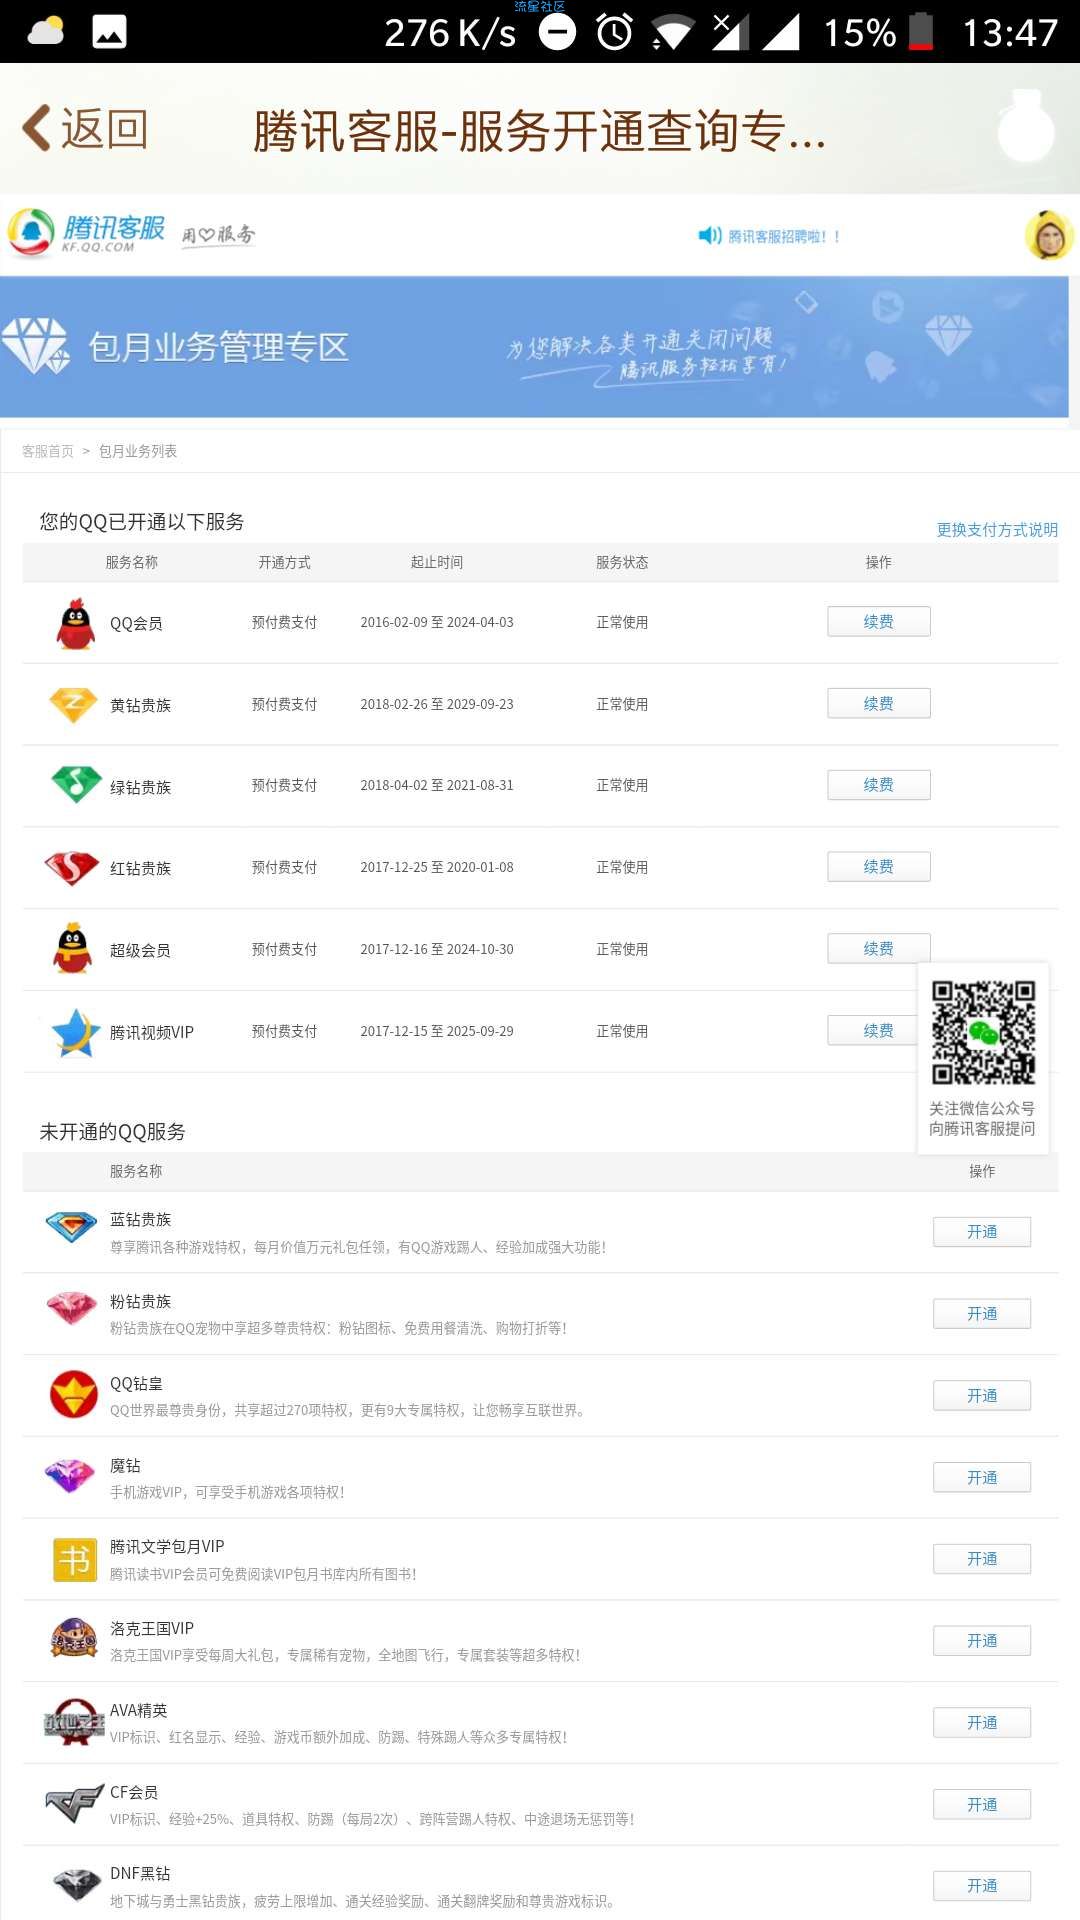The width and height of the screenshot is (1080, 1920).
Task: Click the CF会员 logo icon
Action: (x=75, y=1803)
